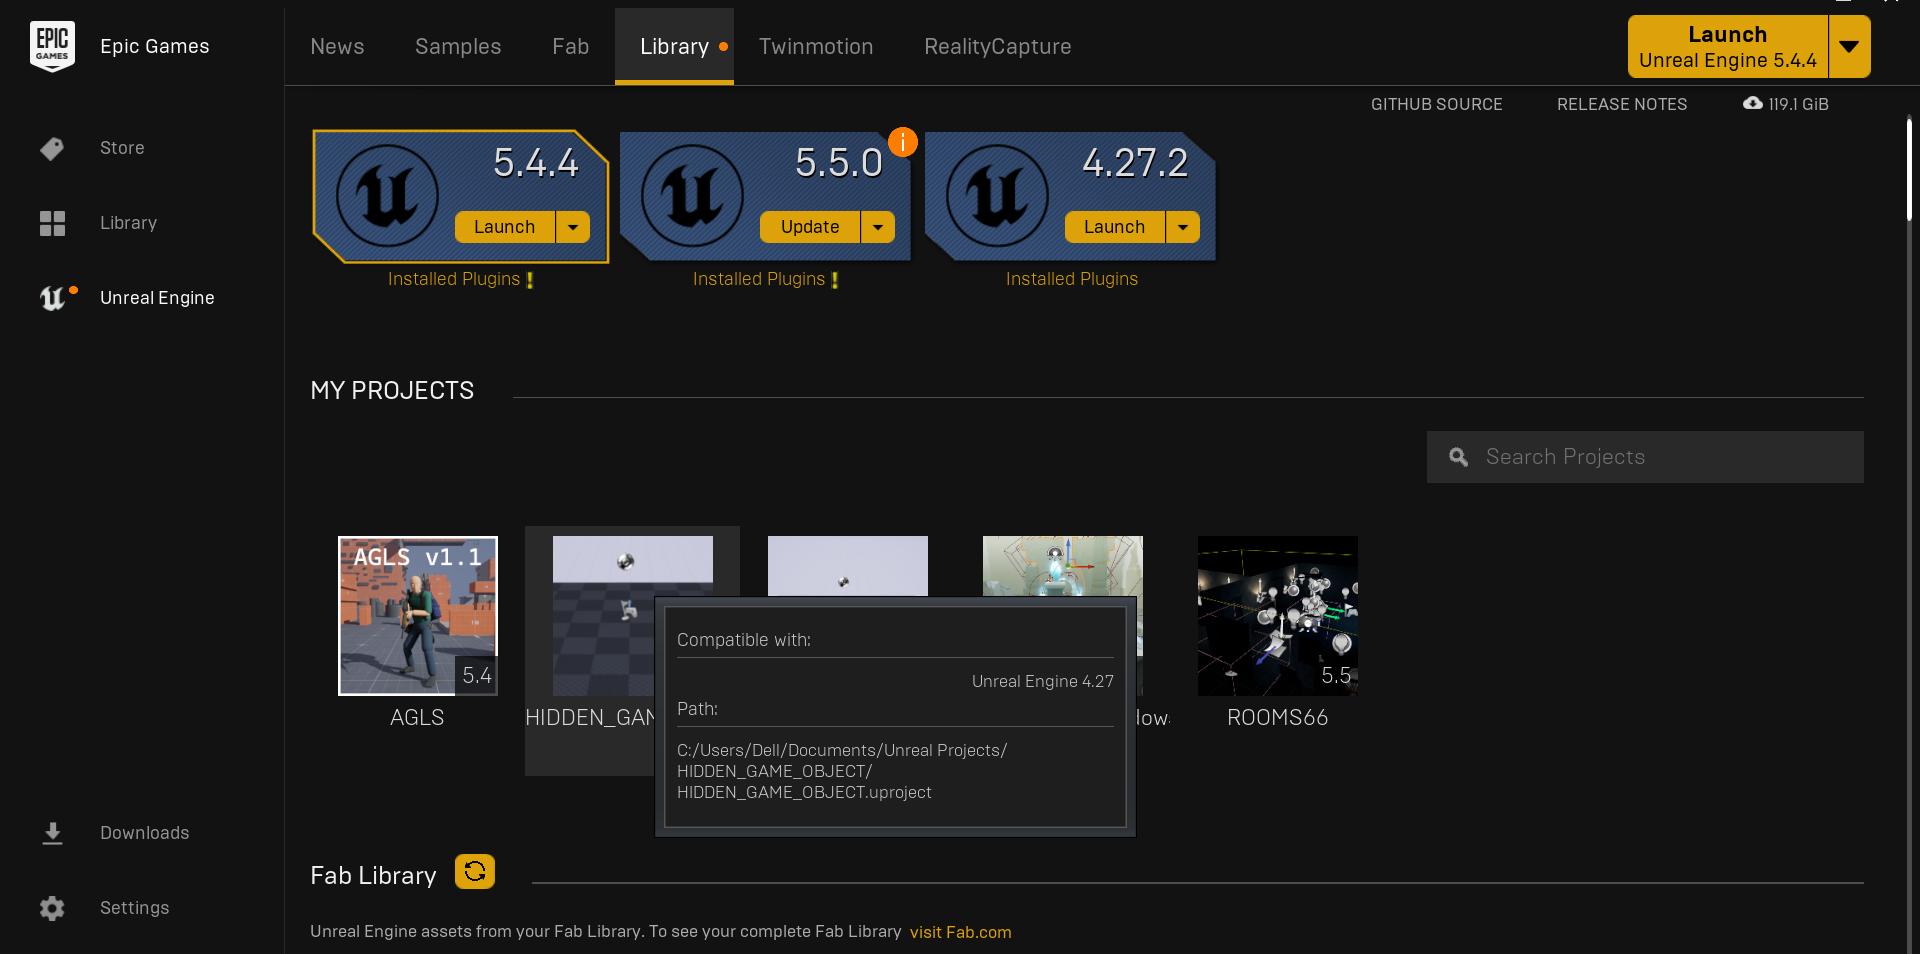
Task: Select the Unreal Engine icon in sidebar
Action: (52, 298)
